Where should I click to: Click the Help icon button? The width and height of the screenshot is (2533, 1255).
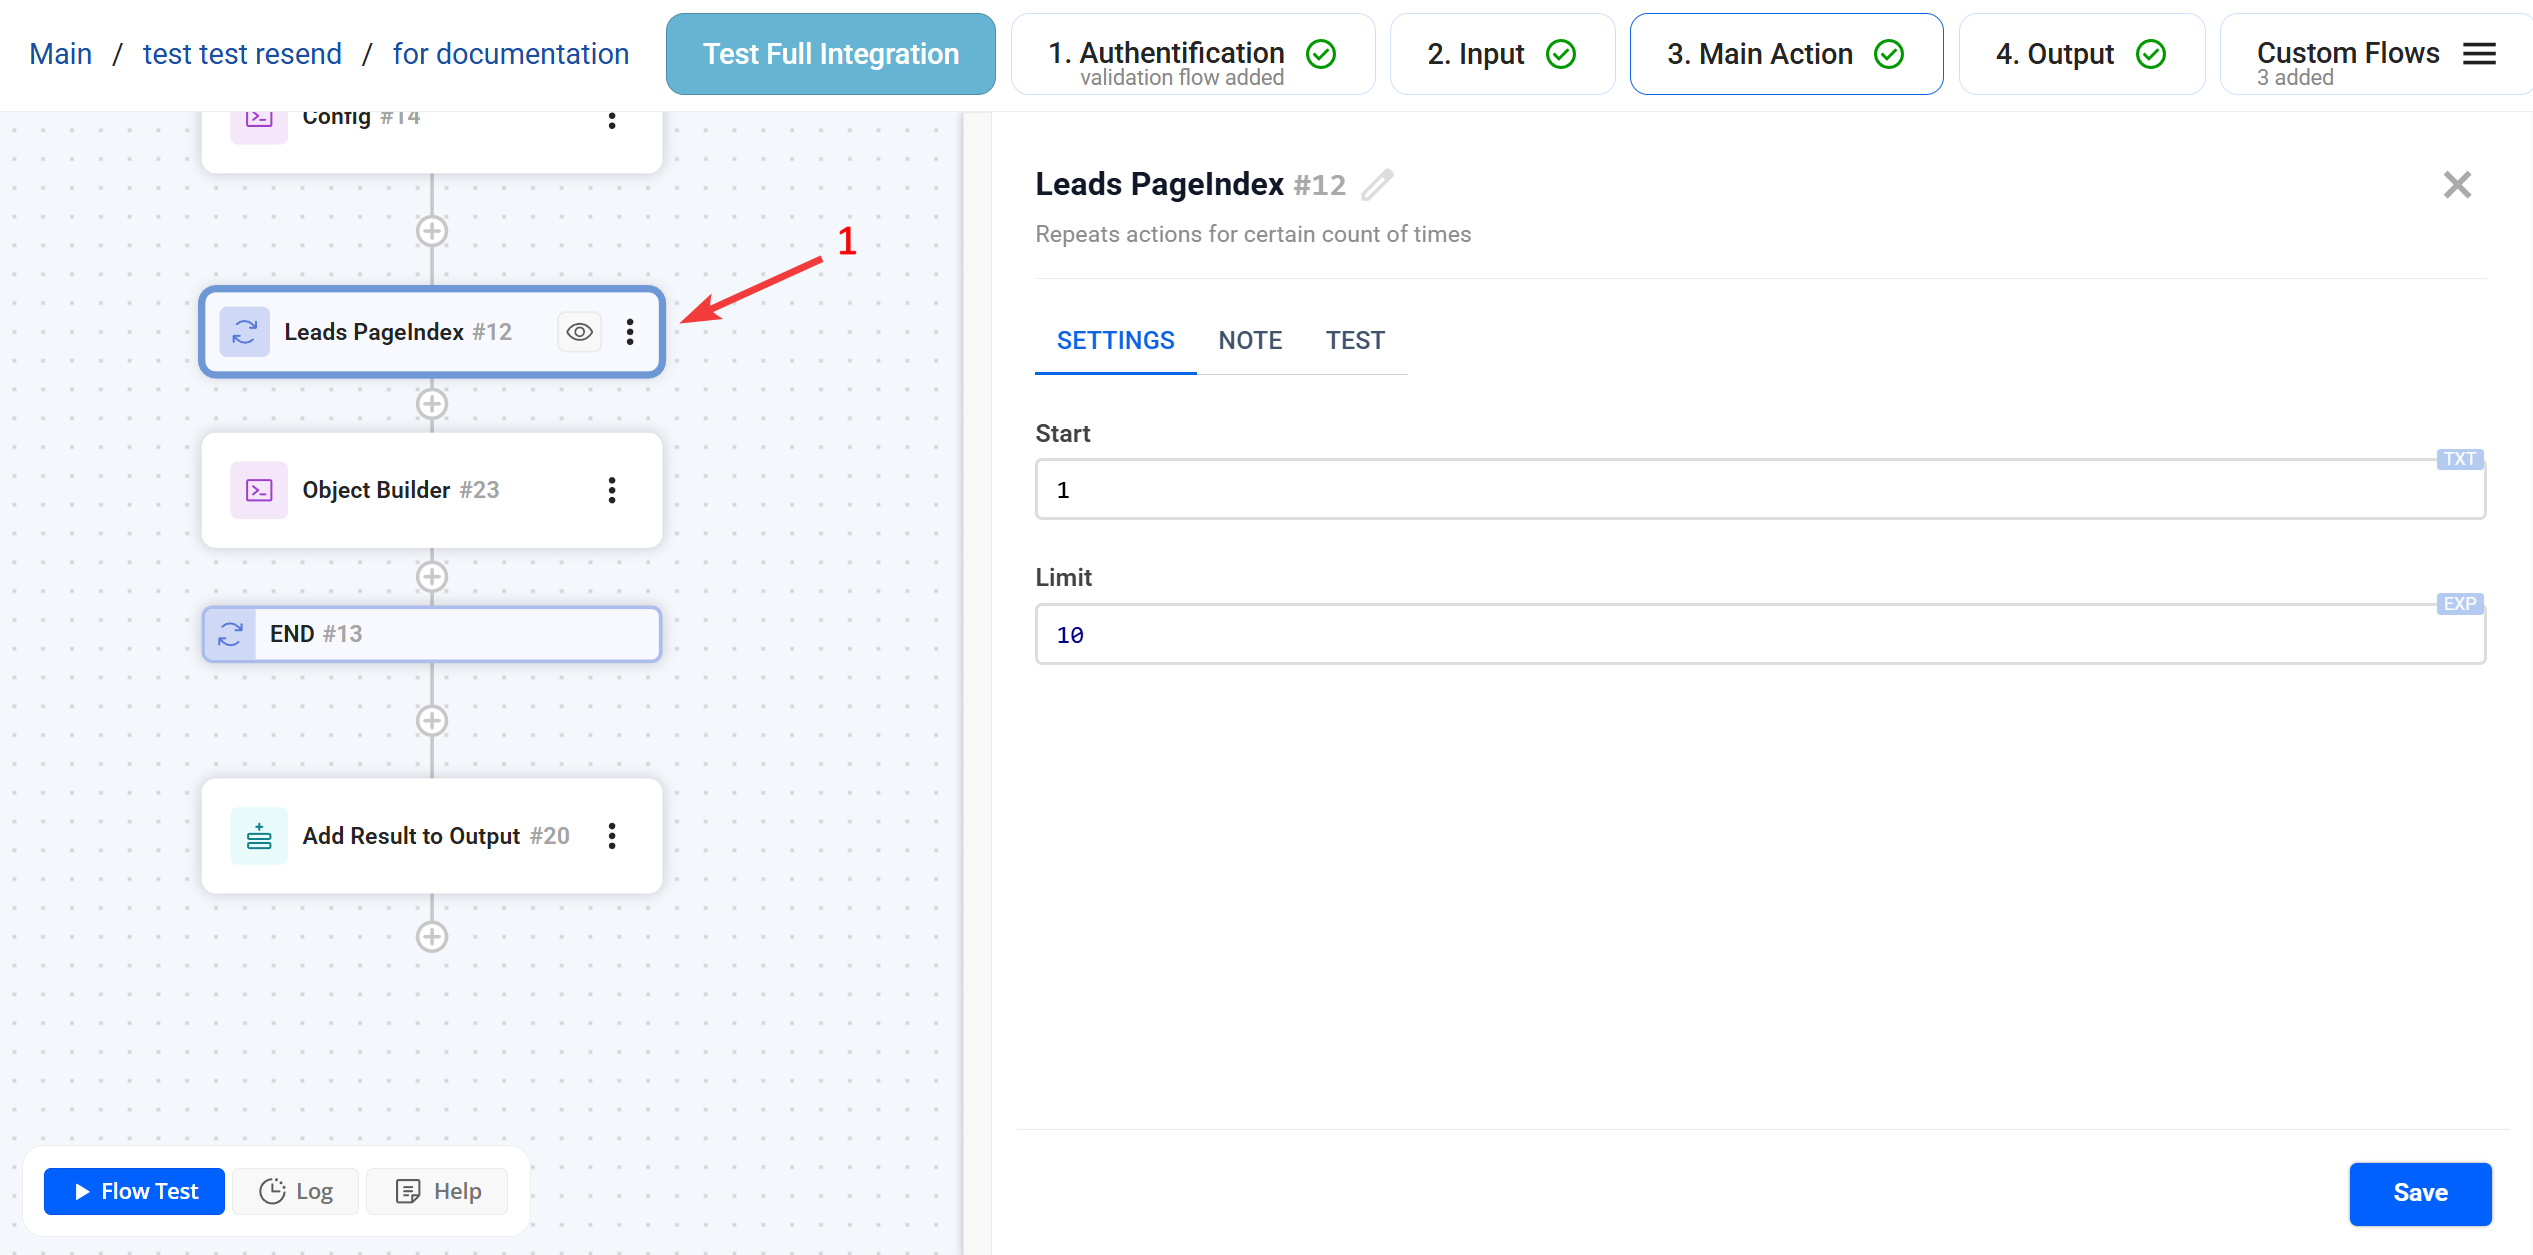[x=409, y=1191]
